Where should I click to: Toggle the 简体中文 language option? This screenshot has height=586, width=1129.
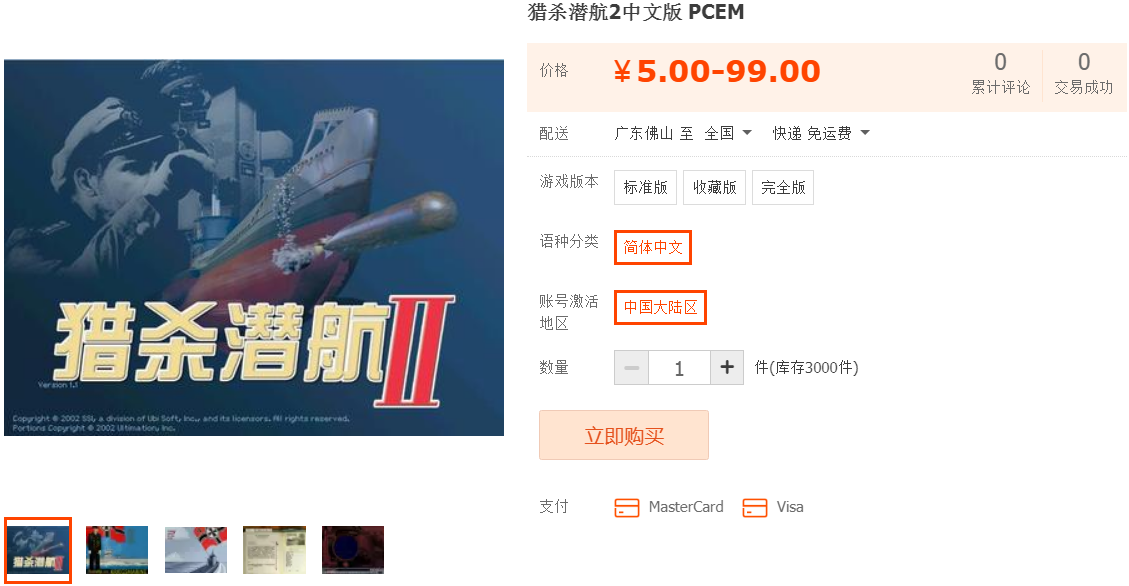tap(652, 248)
